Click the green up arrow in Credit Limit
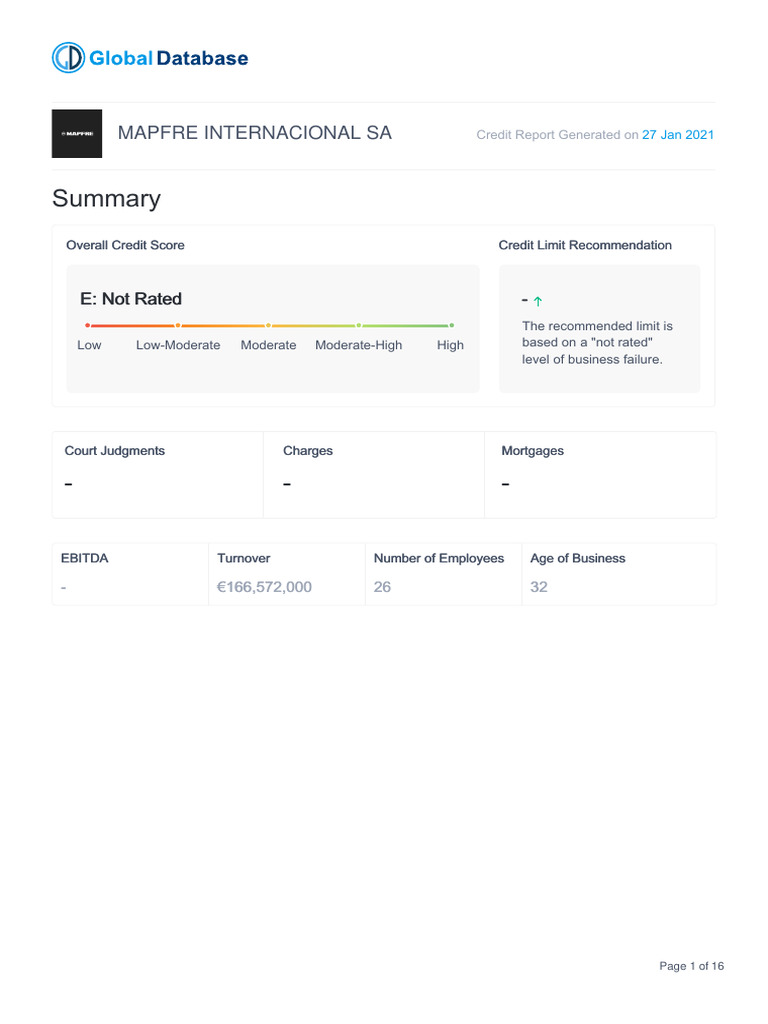The image size is (768, 1024). point(538,301)
